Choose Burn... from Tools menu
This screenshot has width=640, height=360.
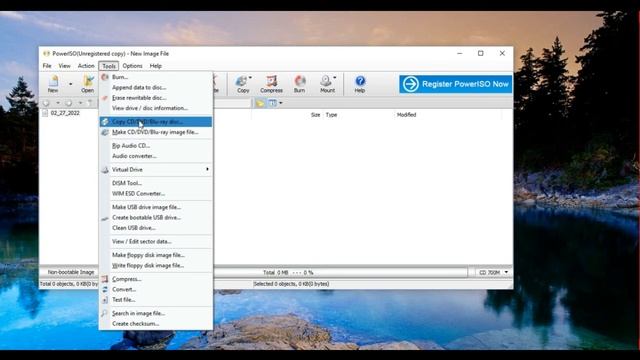pos(156,77)
